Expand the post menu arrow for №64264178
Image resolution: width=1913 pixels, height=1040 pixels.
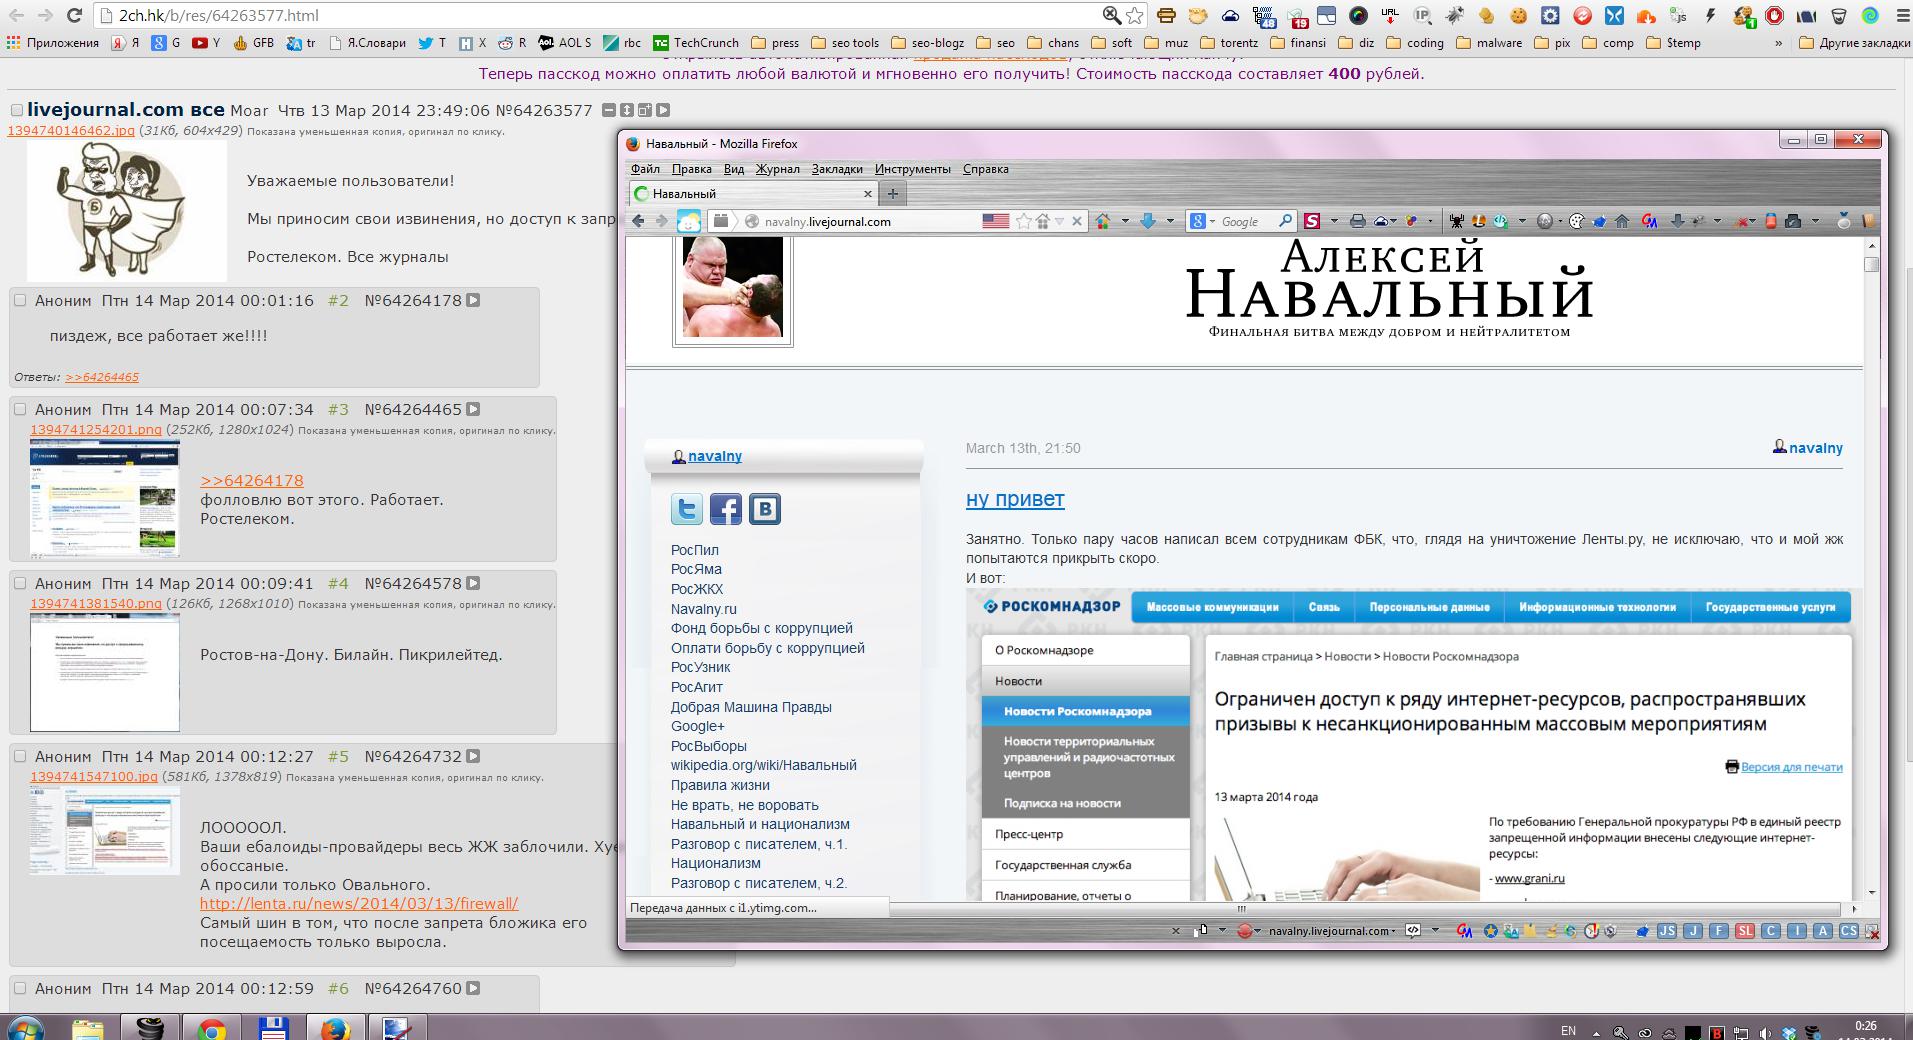[474, 300]
